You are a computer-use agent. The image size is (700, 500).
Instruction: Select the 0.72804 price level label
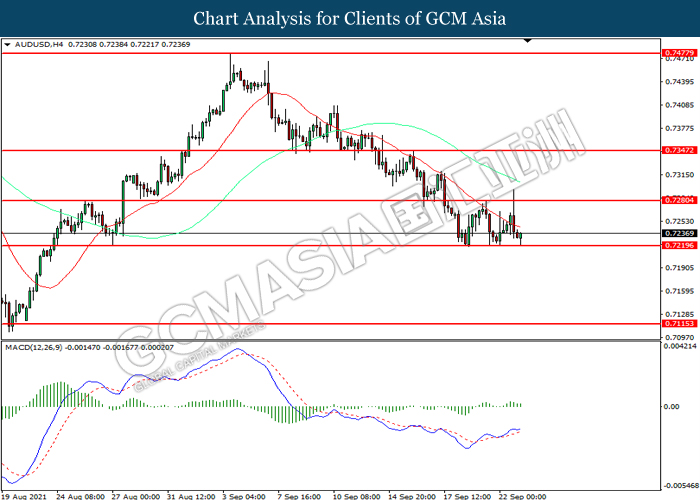click(679, 200)
